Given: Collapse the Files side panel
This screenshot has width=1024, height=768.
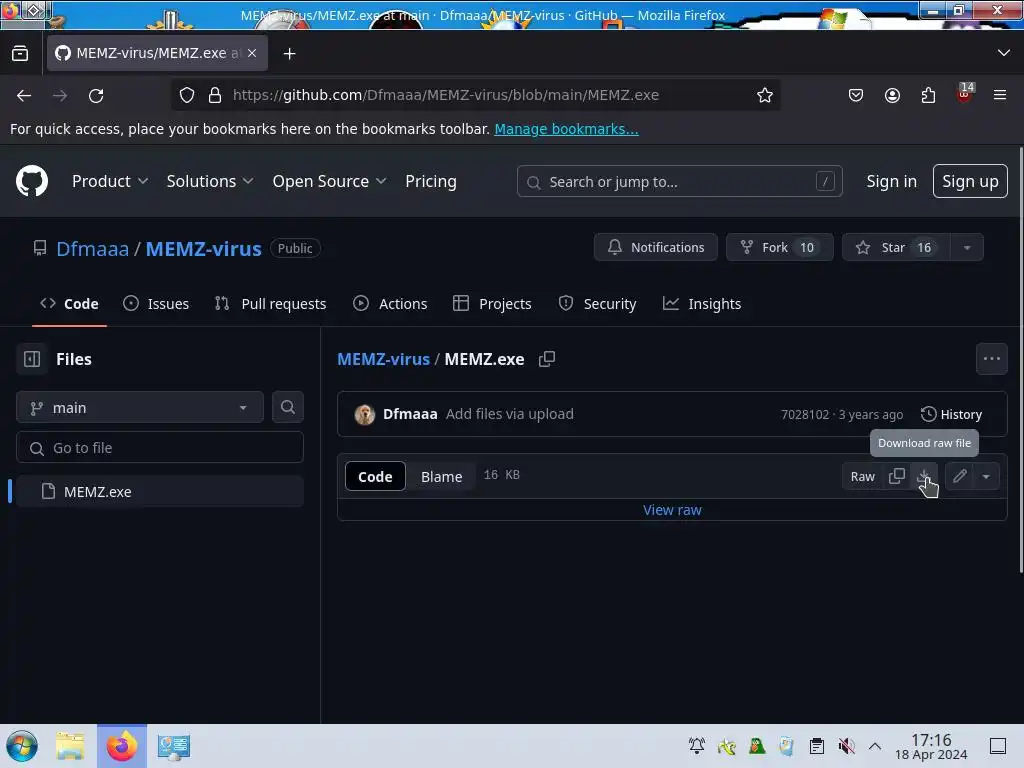Looking at the screenshot, I should click(32, 359).
